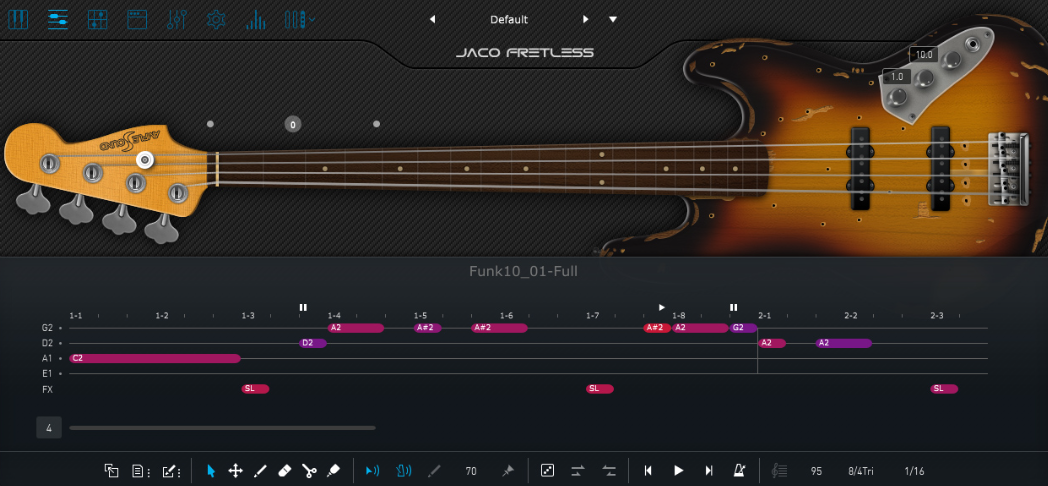Image resolution: width=1048 pixels, height=486 pixels.
Task: Select the D2 note on D2 string
Action: pyautogui.click(x=313, y=343)
